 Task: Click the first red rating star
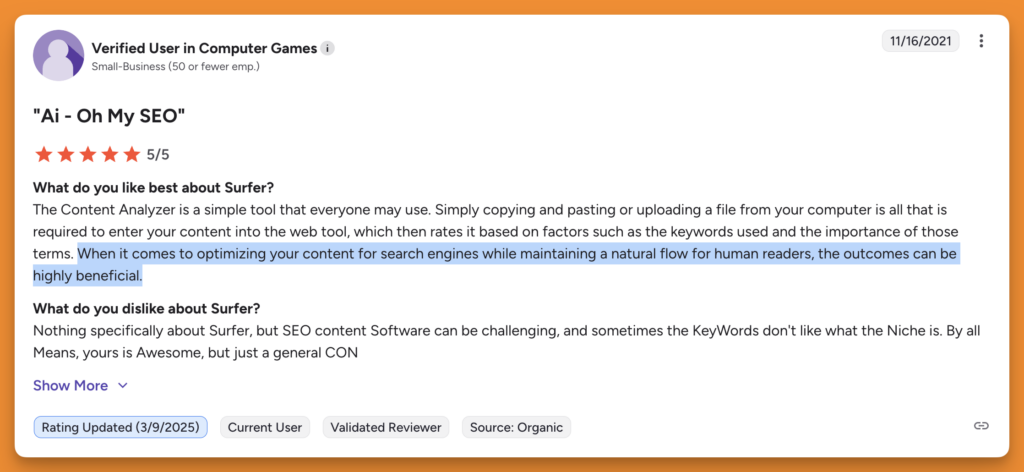pos(43,154)
